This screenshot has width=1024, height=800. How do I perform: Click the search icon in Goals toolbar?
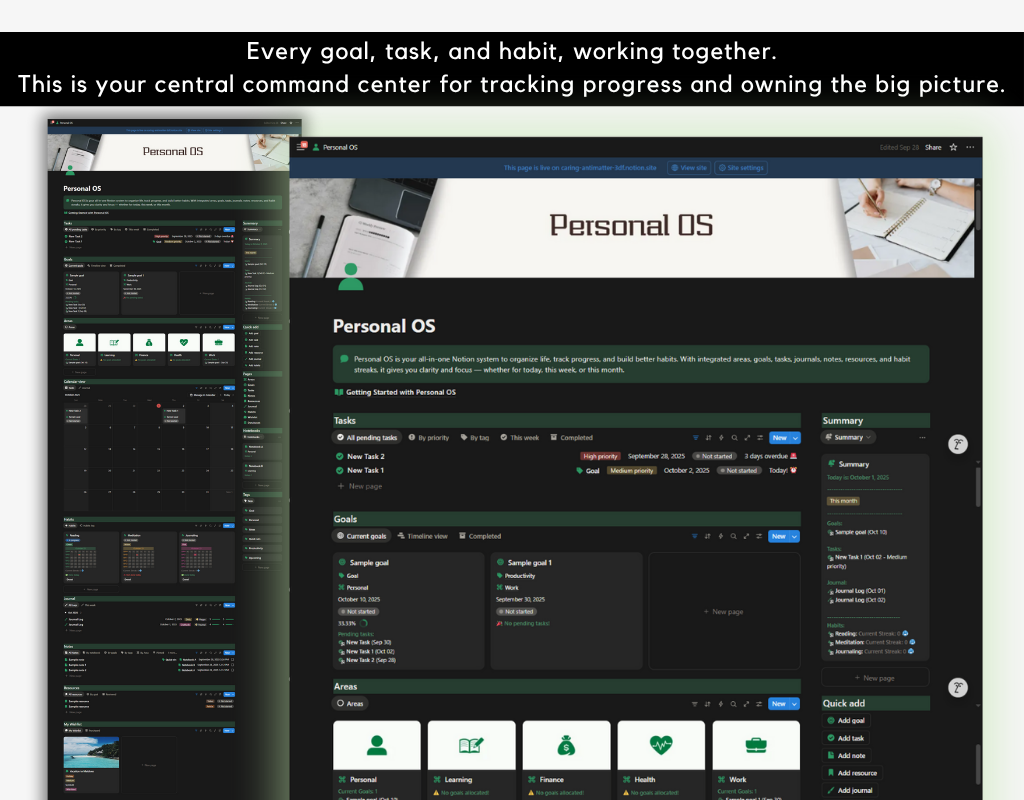pos(733,537)
